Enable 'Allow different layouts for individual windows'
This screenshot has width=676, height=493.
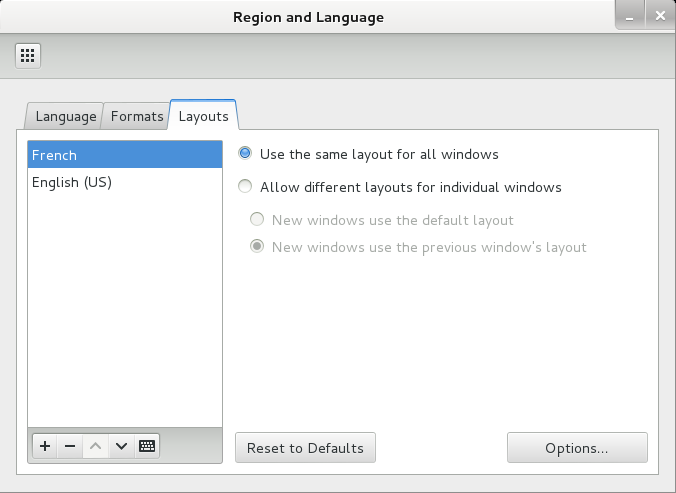[x=245, y=187]
